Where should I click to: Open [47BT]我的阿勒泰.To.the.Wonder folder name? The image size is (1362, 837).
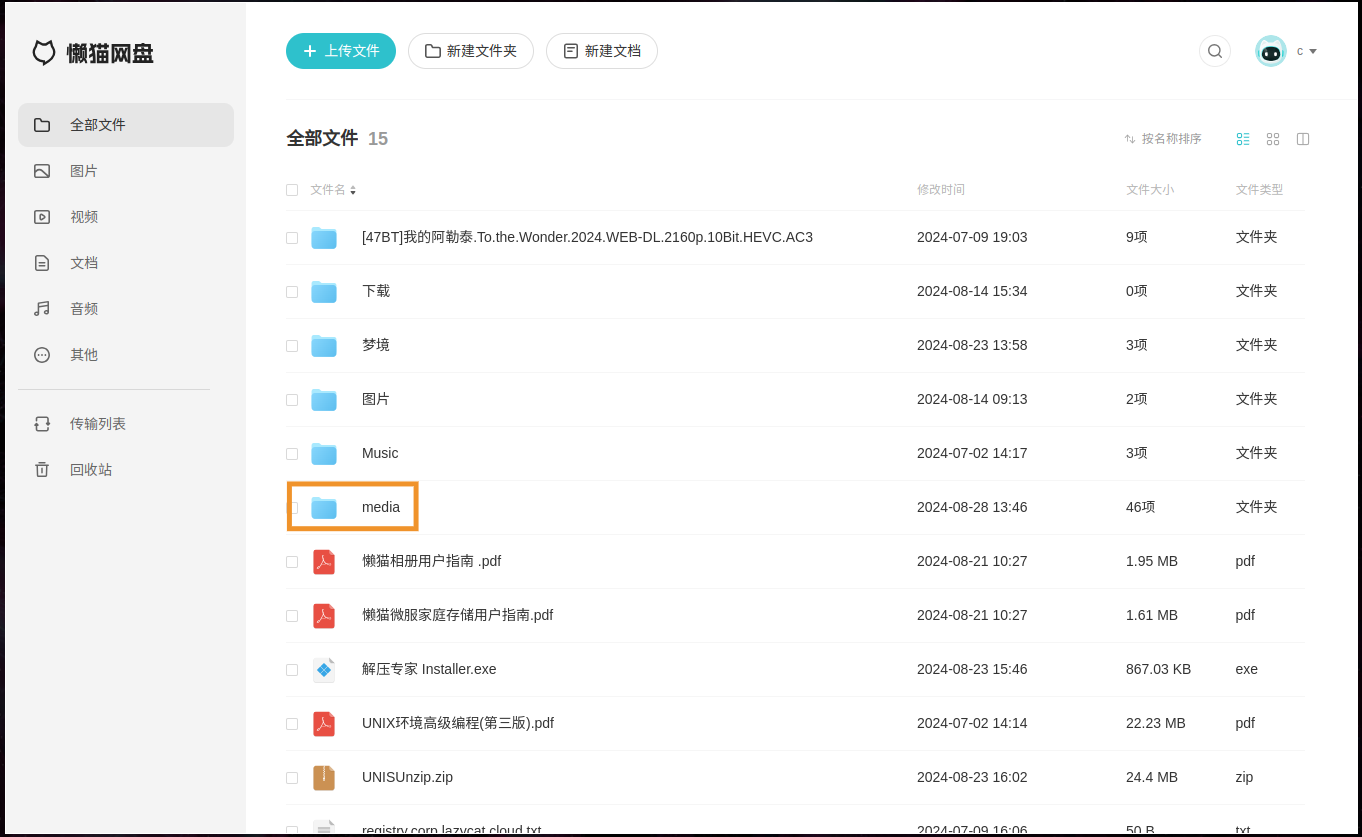pyautogui.click(x=587, y=237)
